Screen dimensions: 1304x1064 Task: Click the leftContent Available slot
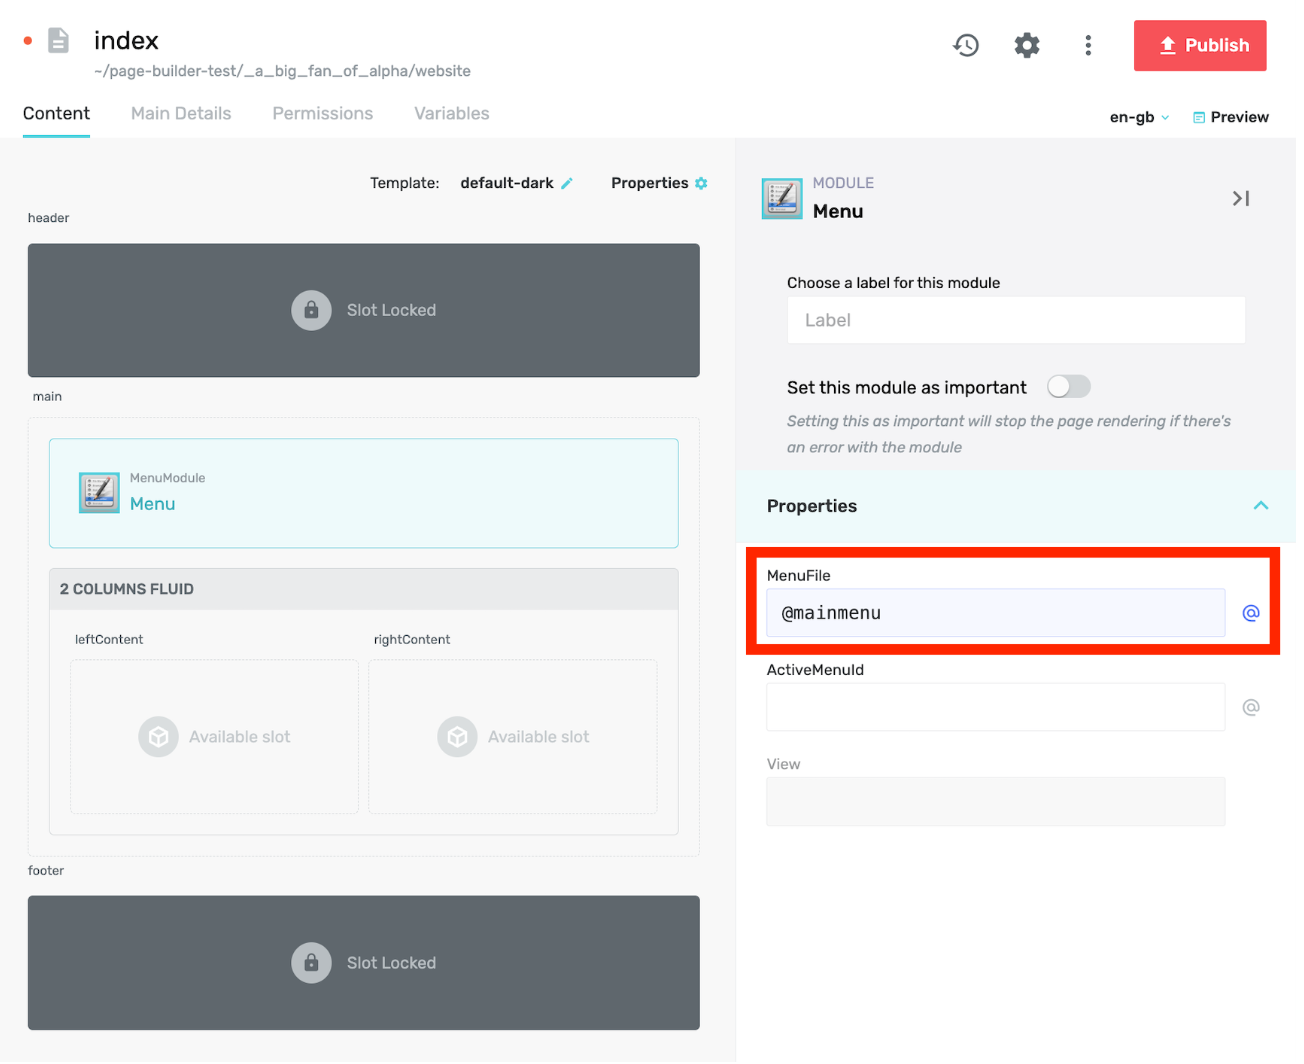coord(214,737)
